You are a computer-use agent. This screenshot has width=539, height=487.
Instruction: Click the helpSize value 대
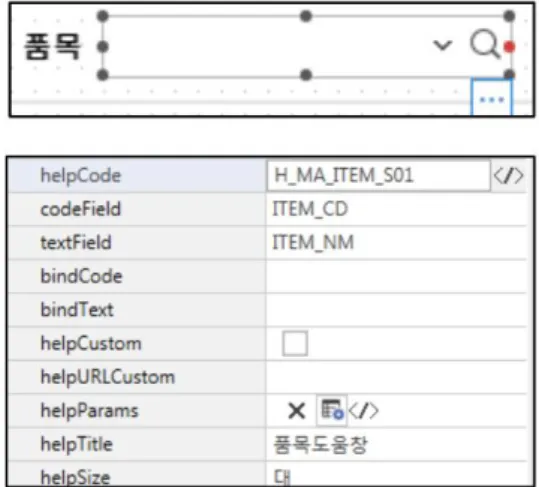pos(282,477)
